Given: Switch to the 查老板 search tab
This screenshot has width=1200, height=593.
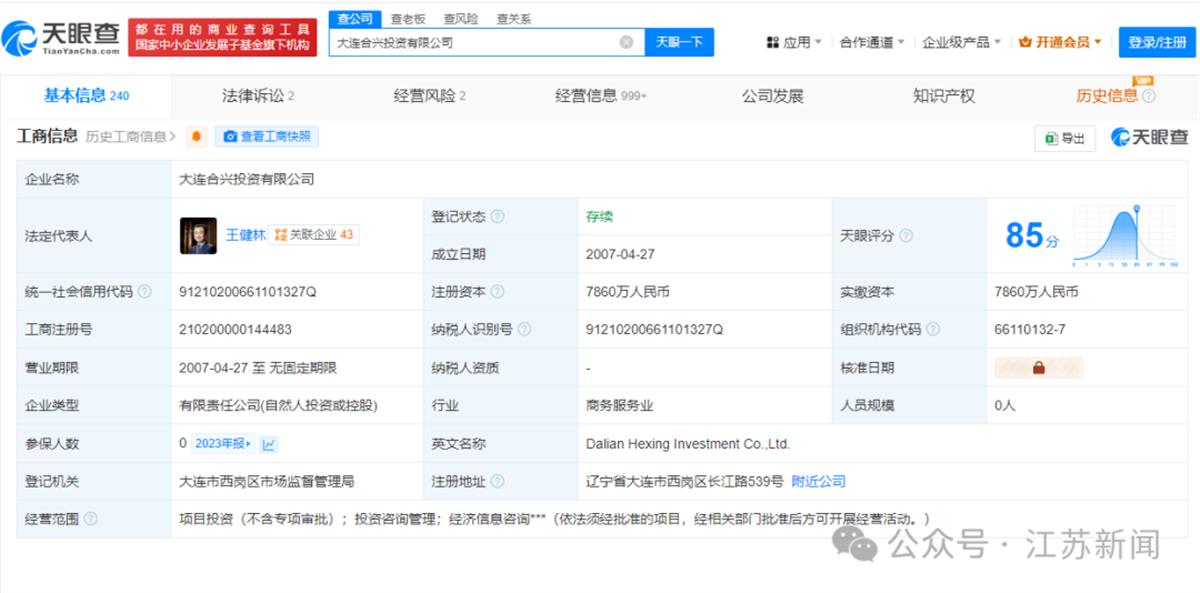Looking at the screenshot, I should coord(406,17).
